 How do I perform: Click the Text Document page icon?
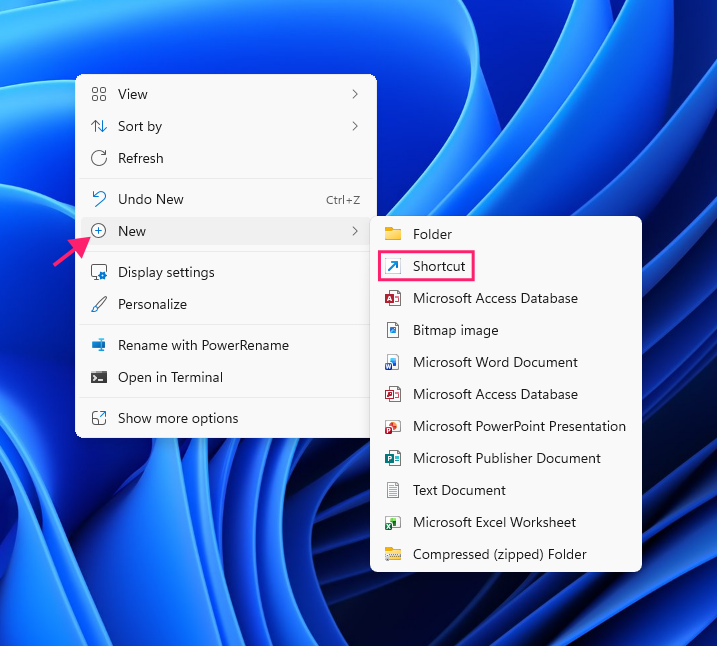(x=393, y=490)
